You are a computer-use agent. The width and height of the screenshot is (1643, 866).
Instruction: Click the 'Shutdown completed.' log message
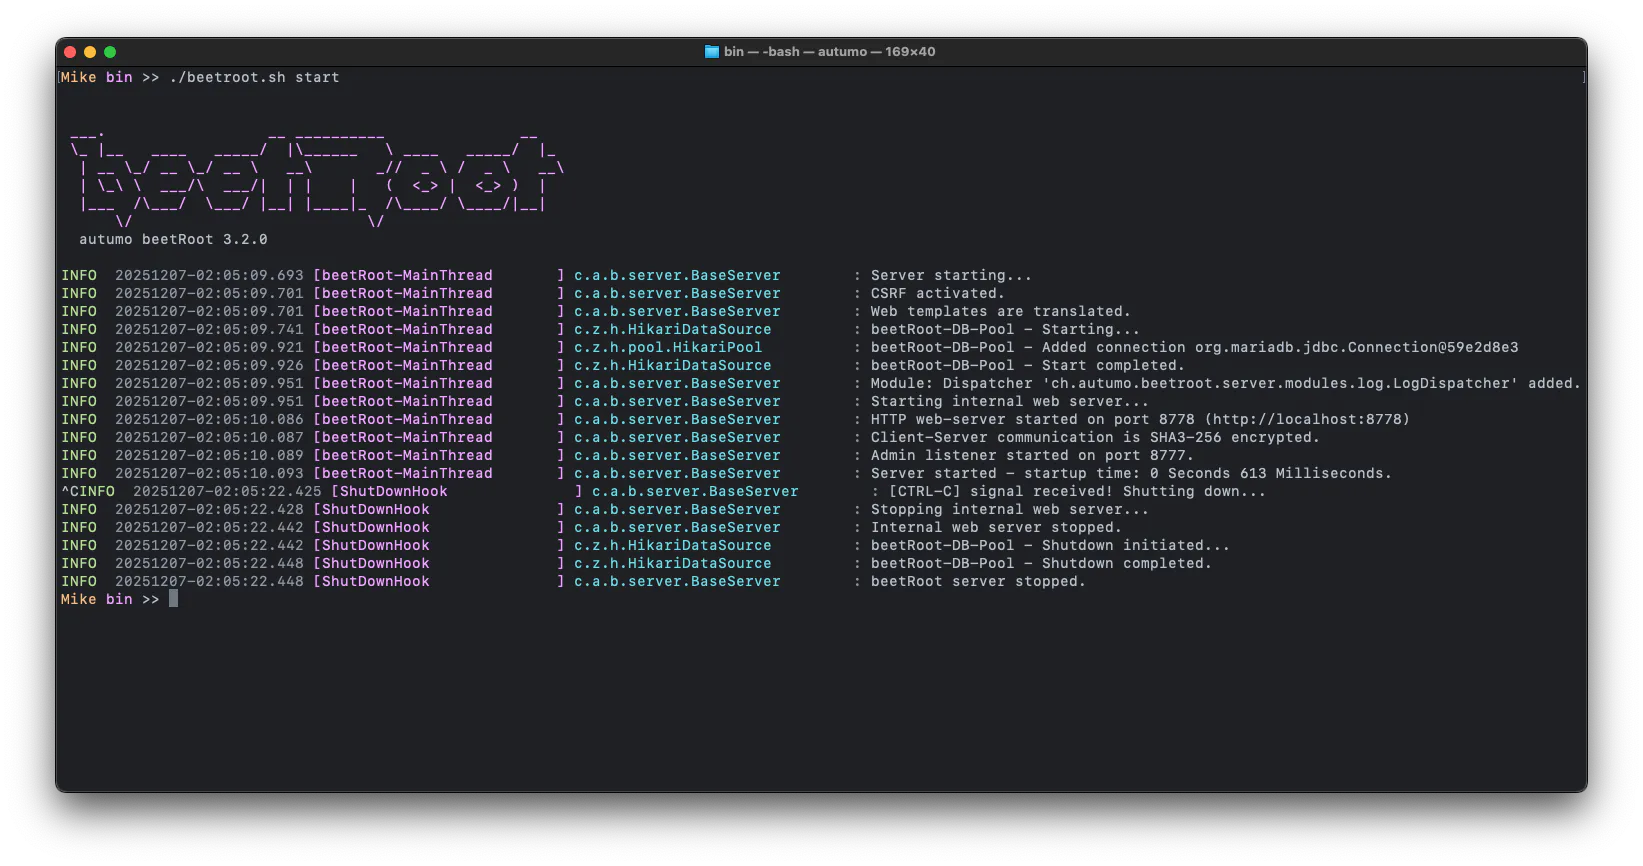(x=1041, y=563)
